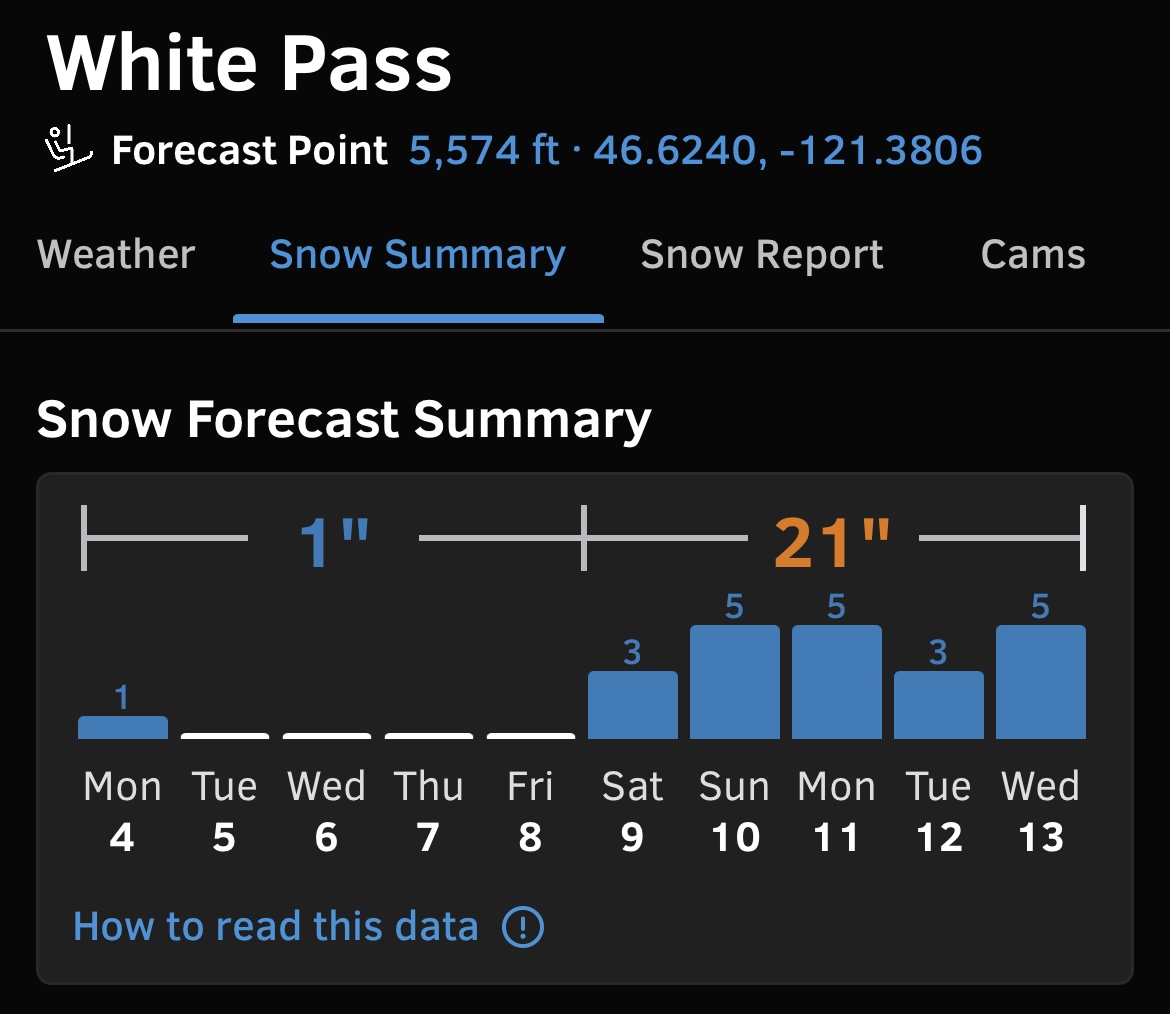Click the elevation and coordinates link
Screen dimensions: 1170x1014
tap(695, 150)
